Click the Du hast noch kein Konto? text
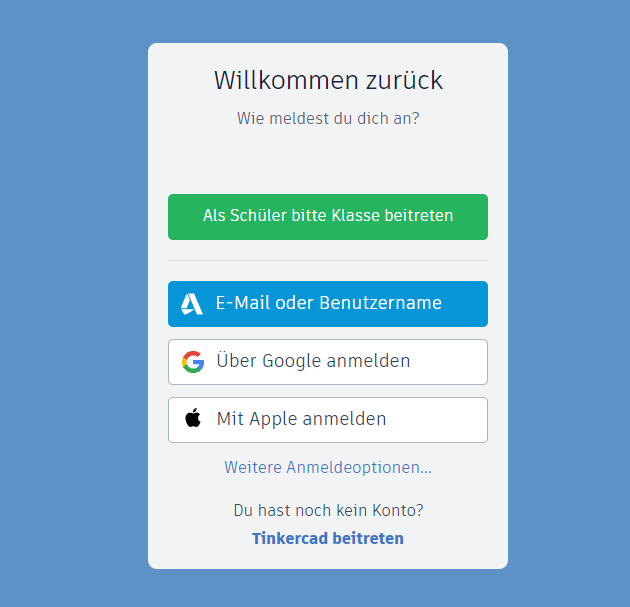This screenshot has height=607, width=630. [x=328, y=510]
